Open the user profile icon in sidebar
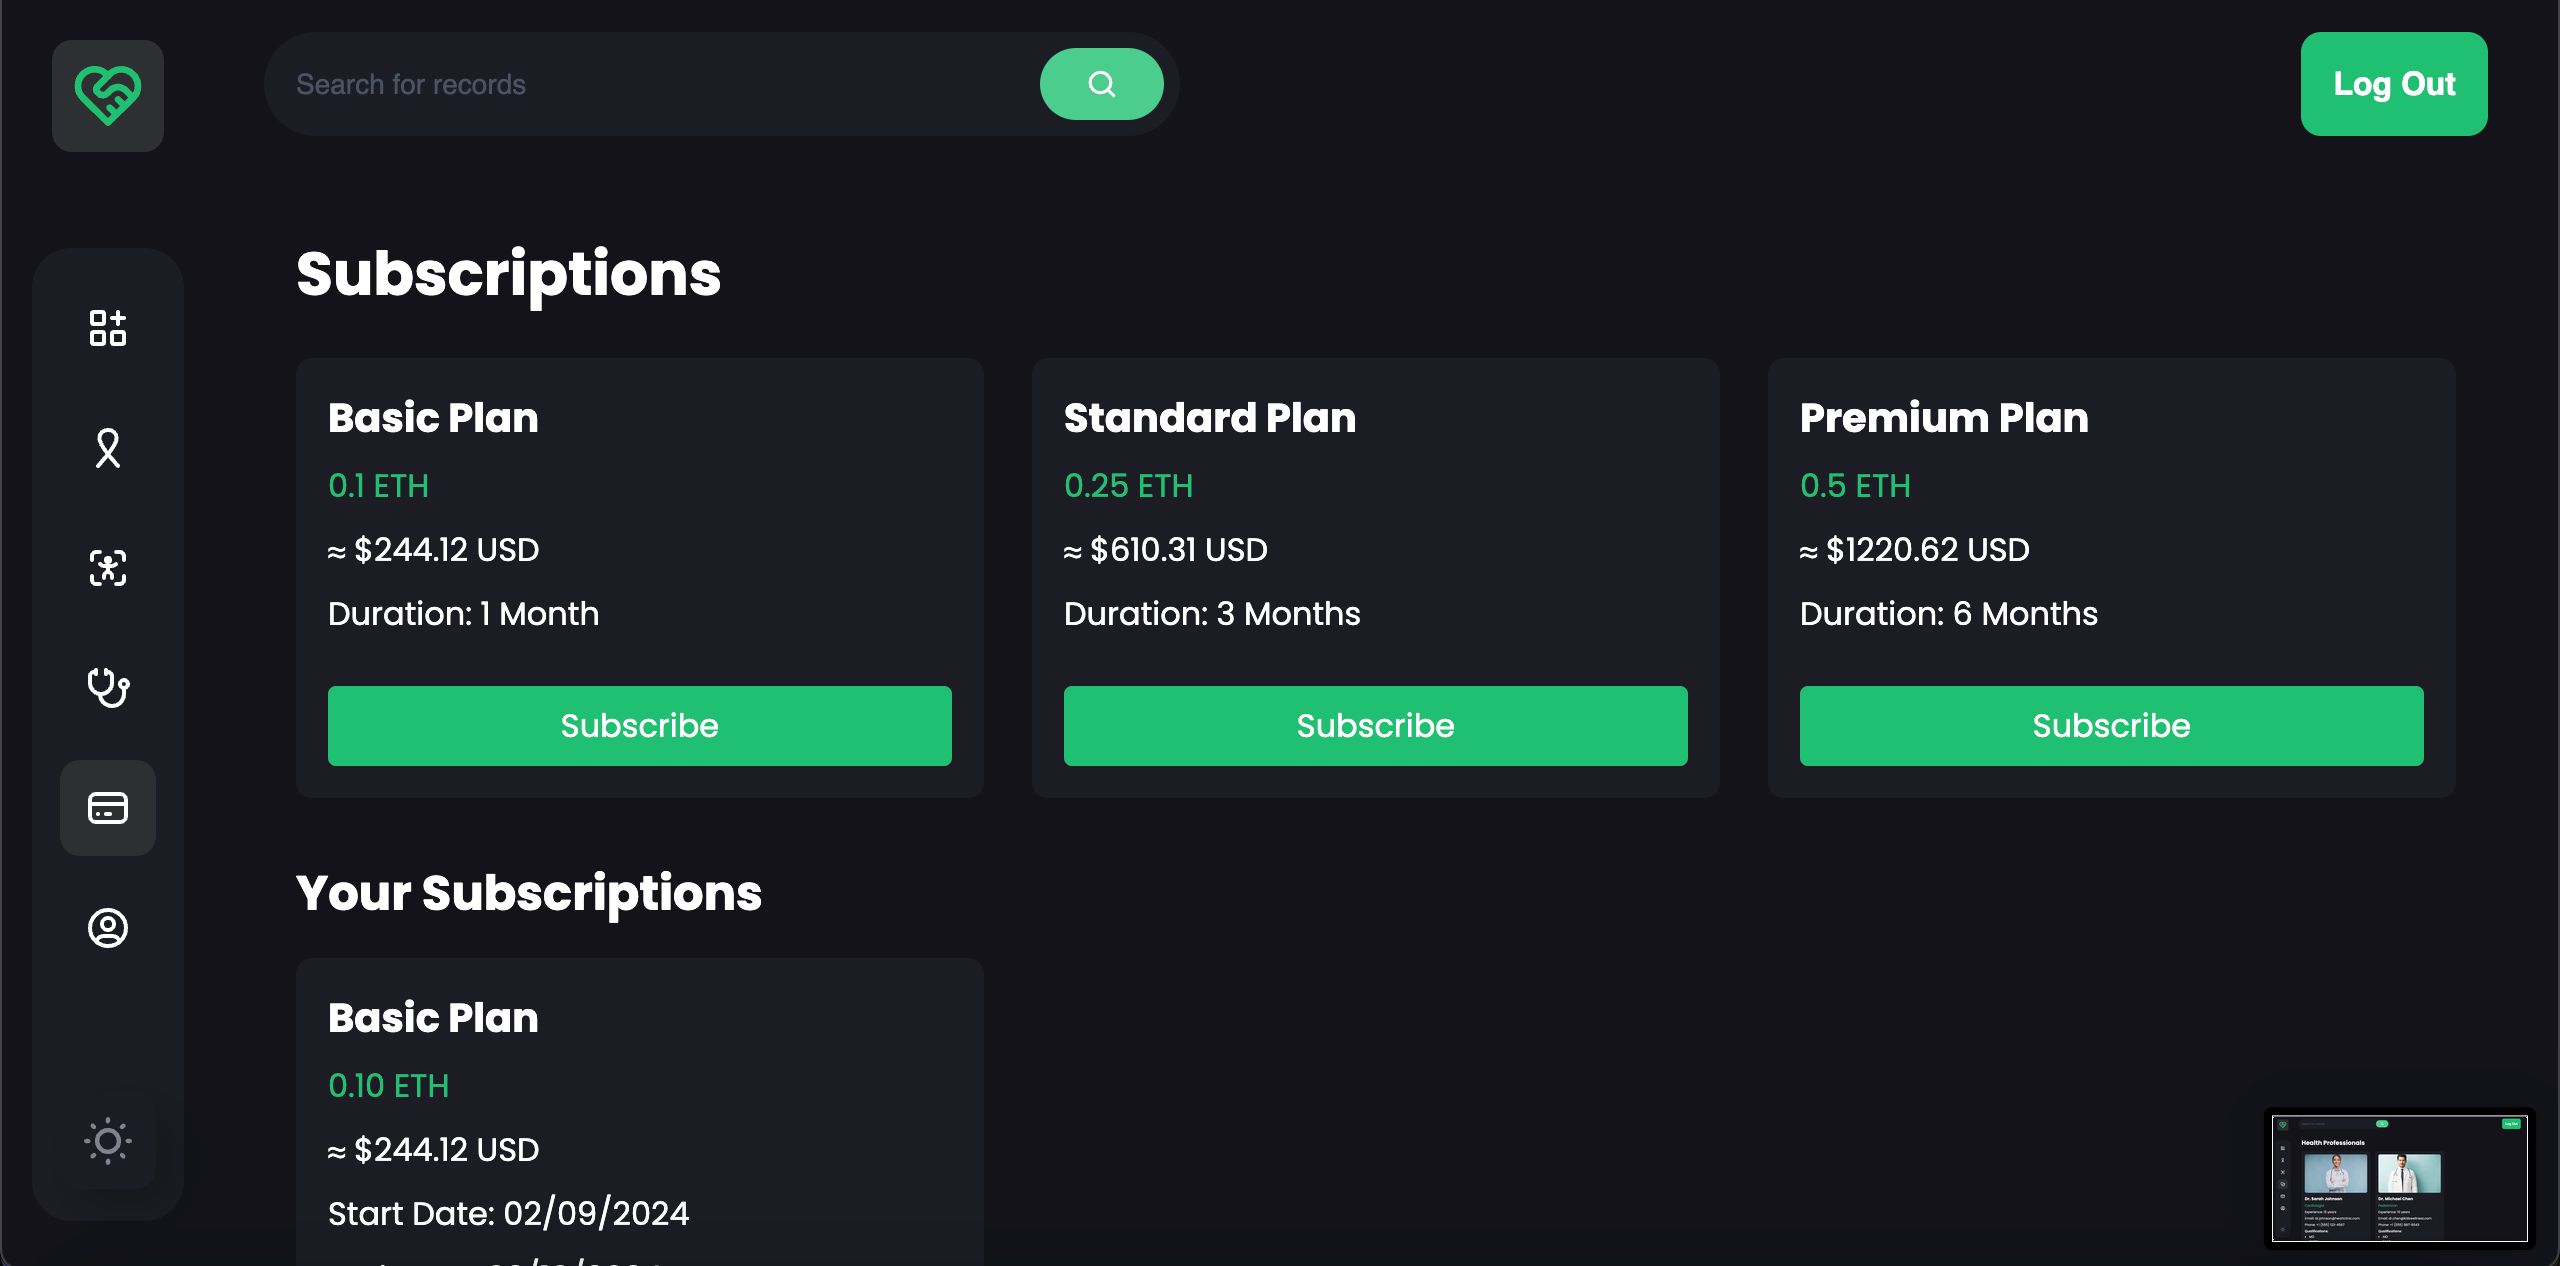2560x1266 pixels. click(x=108, y=928)
